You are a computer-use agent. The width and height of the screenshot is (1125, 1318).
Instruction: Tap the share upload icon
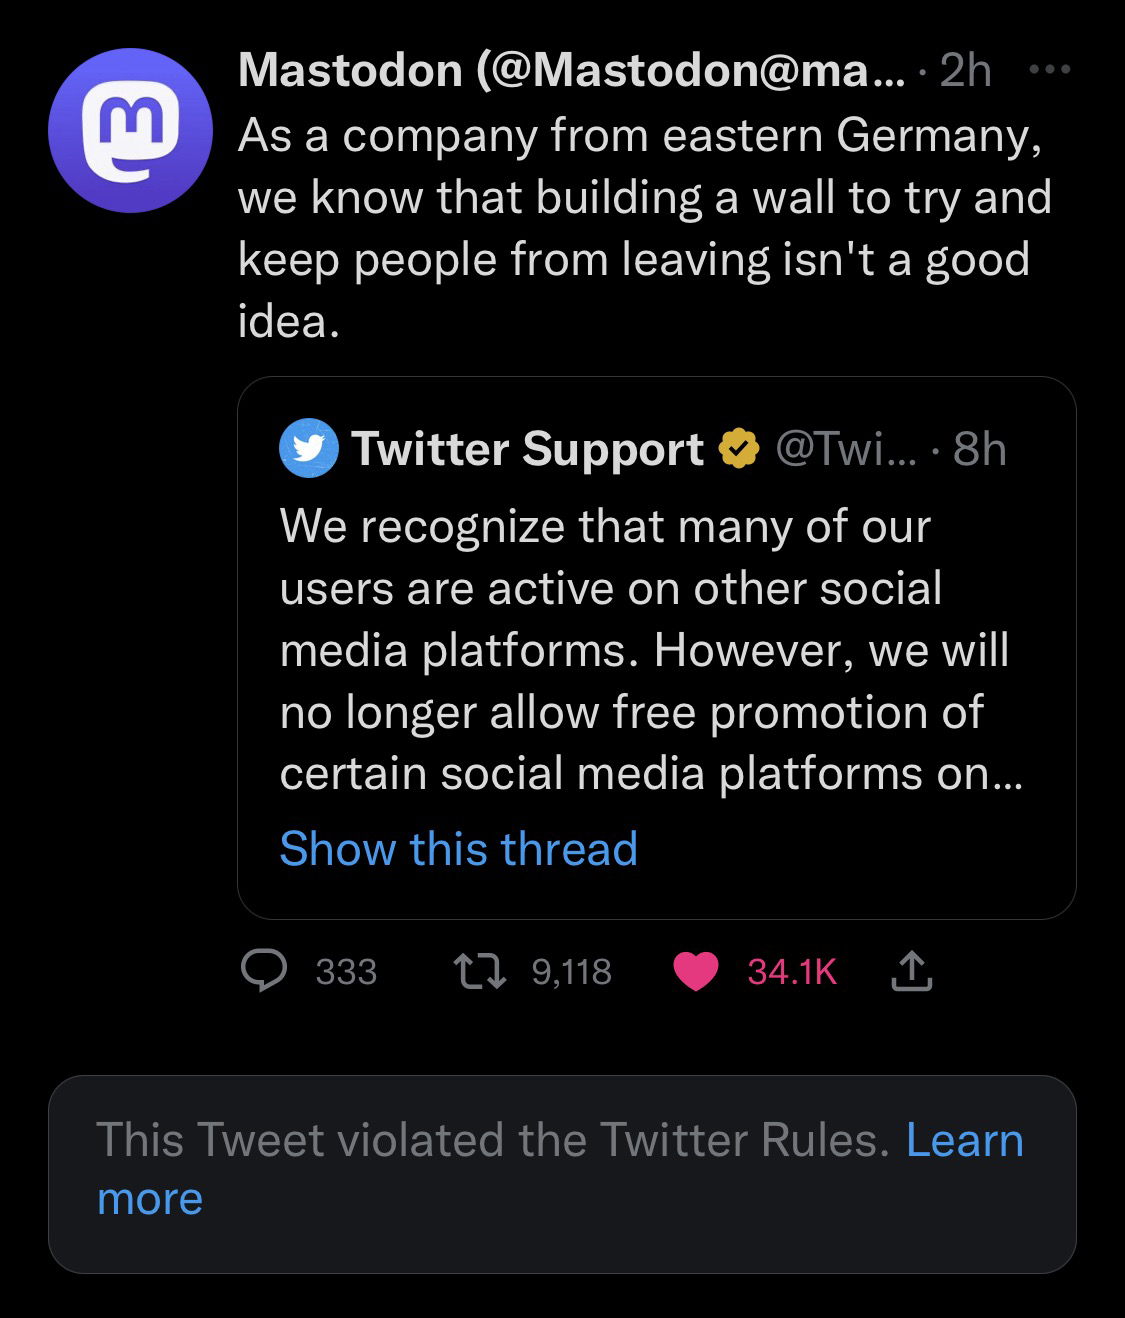[911, 971]
